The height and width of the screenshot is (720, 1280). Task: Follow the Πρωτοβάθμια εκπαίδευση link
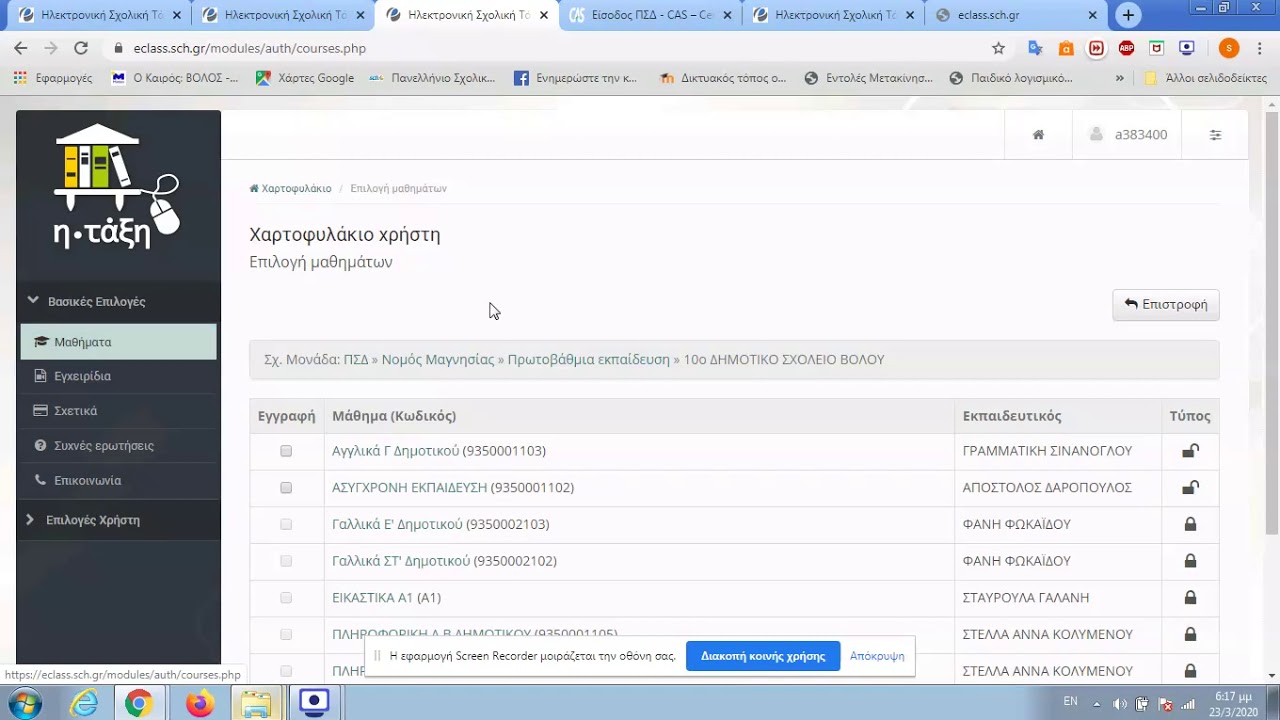pos(588,360)
